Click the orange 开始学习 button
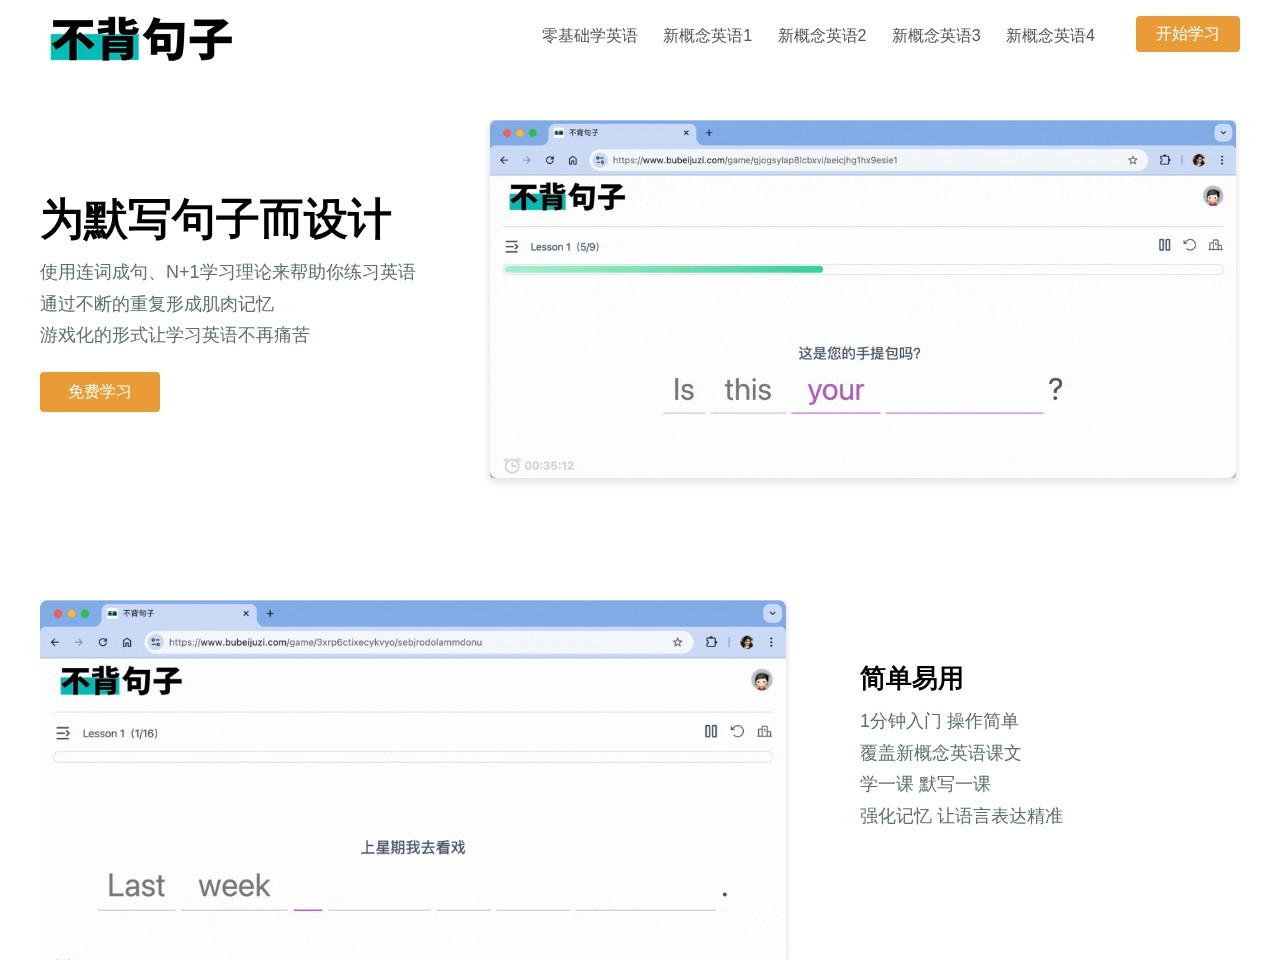Image resolution: width=1280 pixels, height=960 pixels. coord(1188,34)
